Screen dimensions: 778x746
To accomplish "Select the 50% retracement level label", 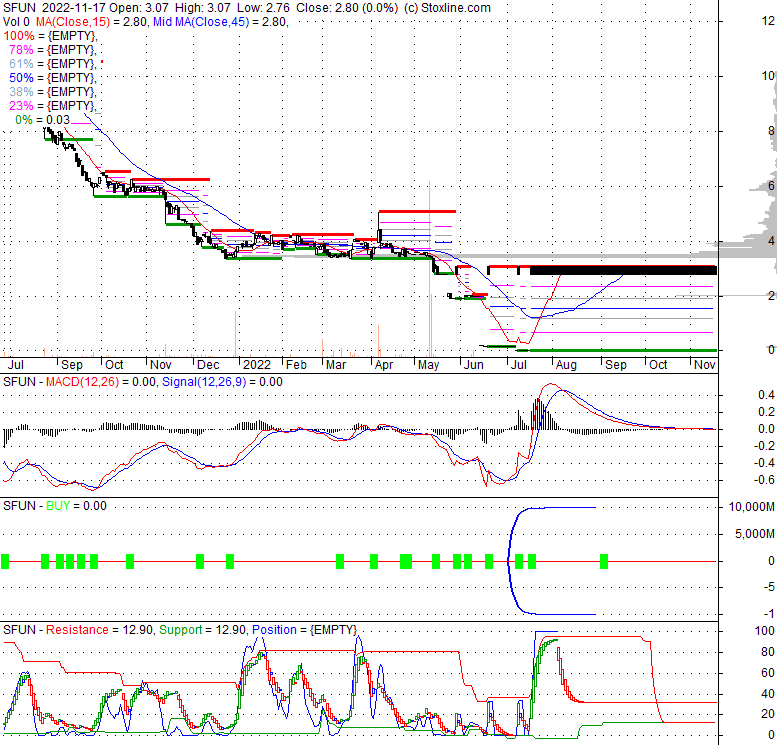I will point(52,77).
